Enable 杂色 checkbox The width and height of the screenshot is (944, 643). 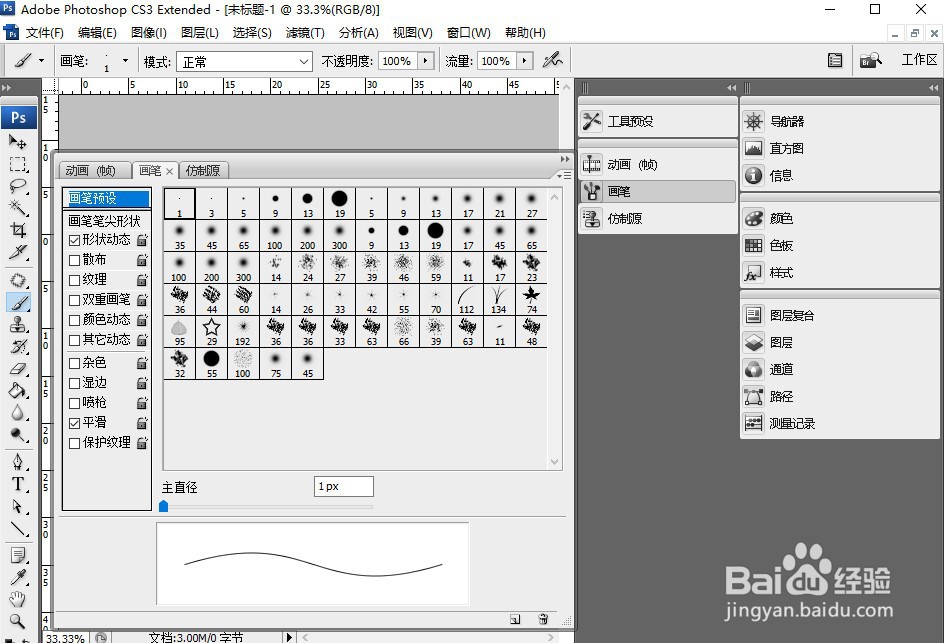pos(75,363)
